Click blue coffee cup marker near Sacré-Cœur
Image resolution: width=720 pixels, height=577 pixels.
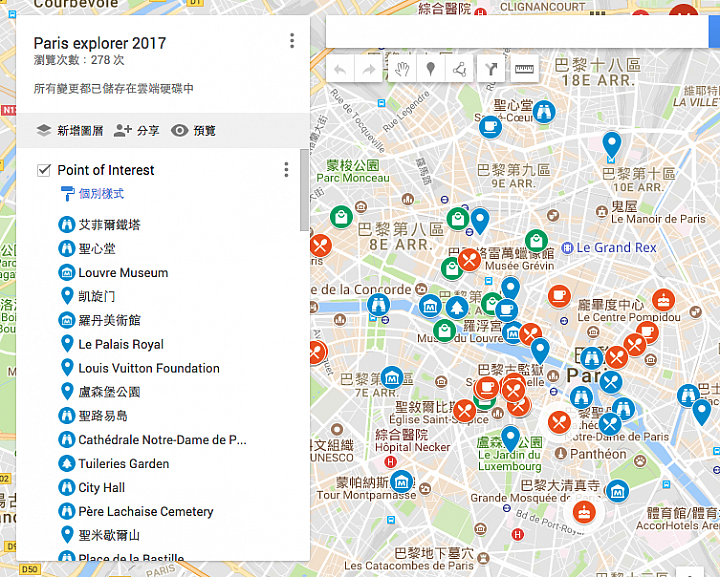coord(490,125)
